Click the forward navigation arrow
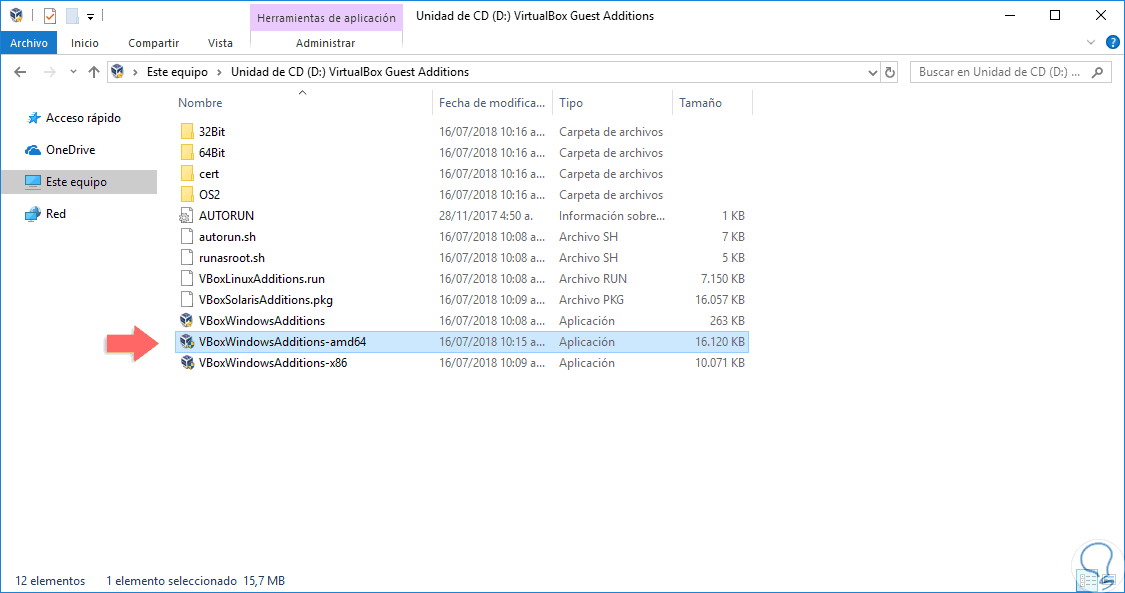Screen dimensions: 1125x593 pyautogui.click(x=50, y=72)
